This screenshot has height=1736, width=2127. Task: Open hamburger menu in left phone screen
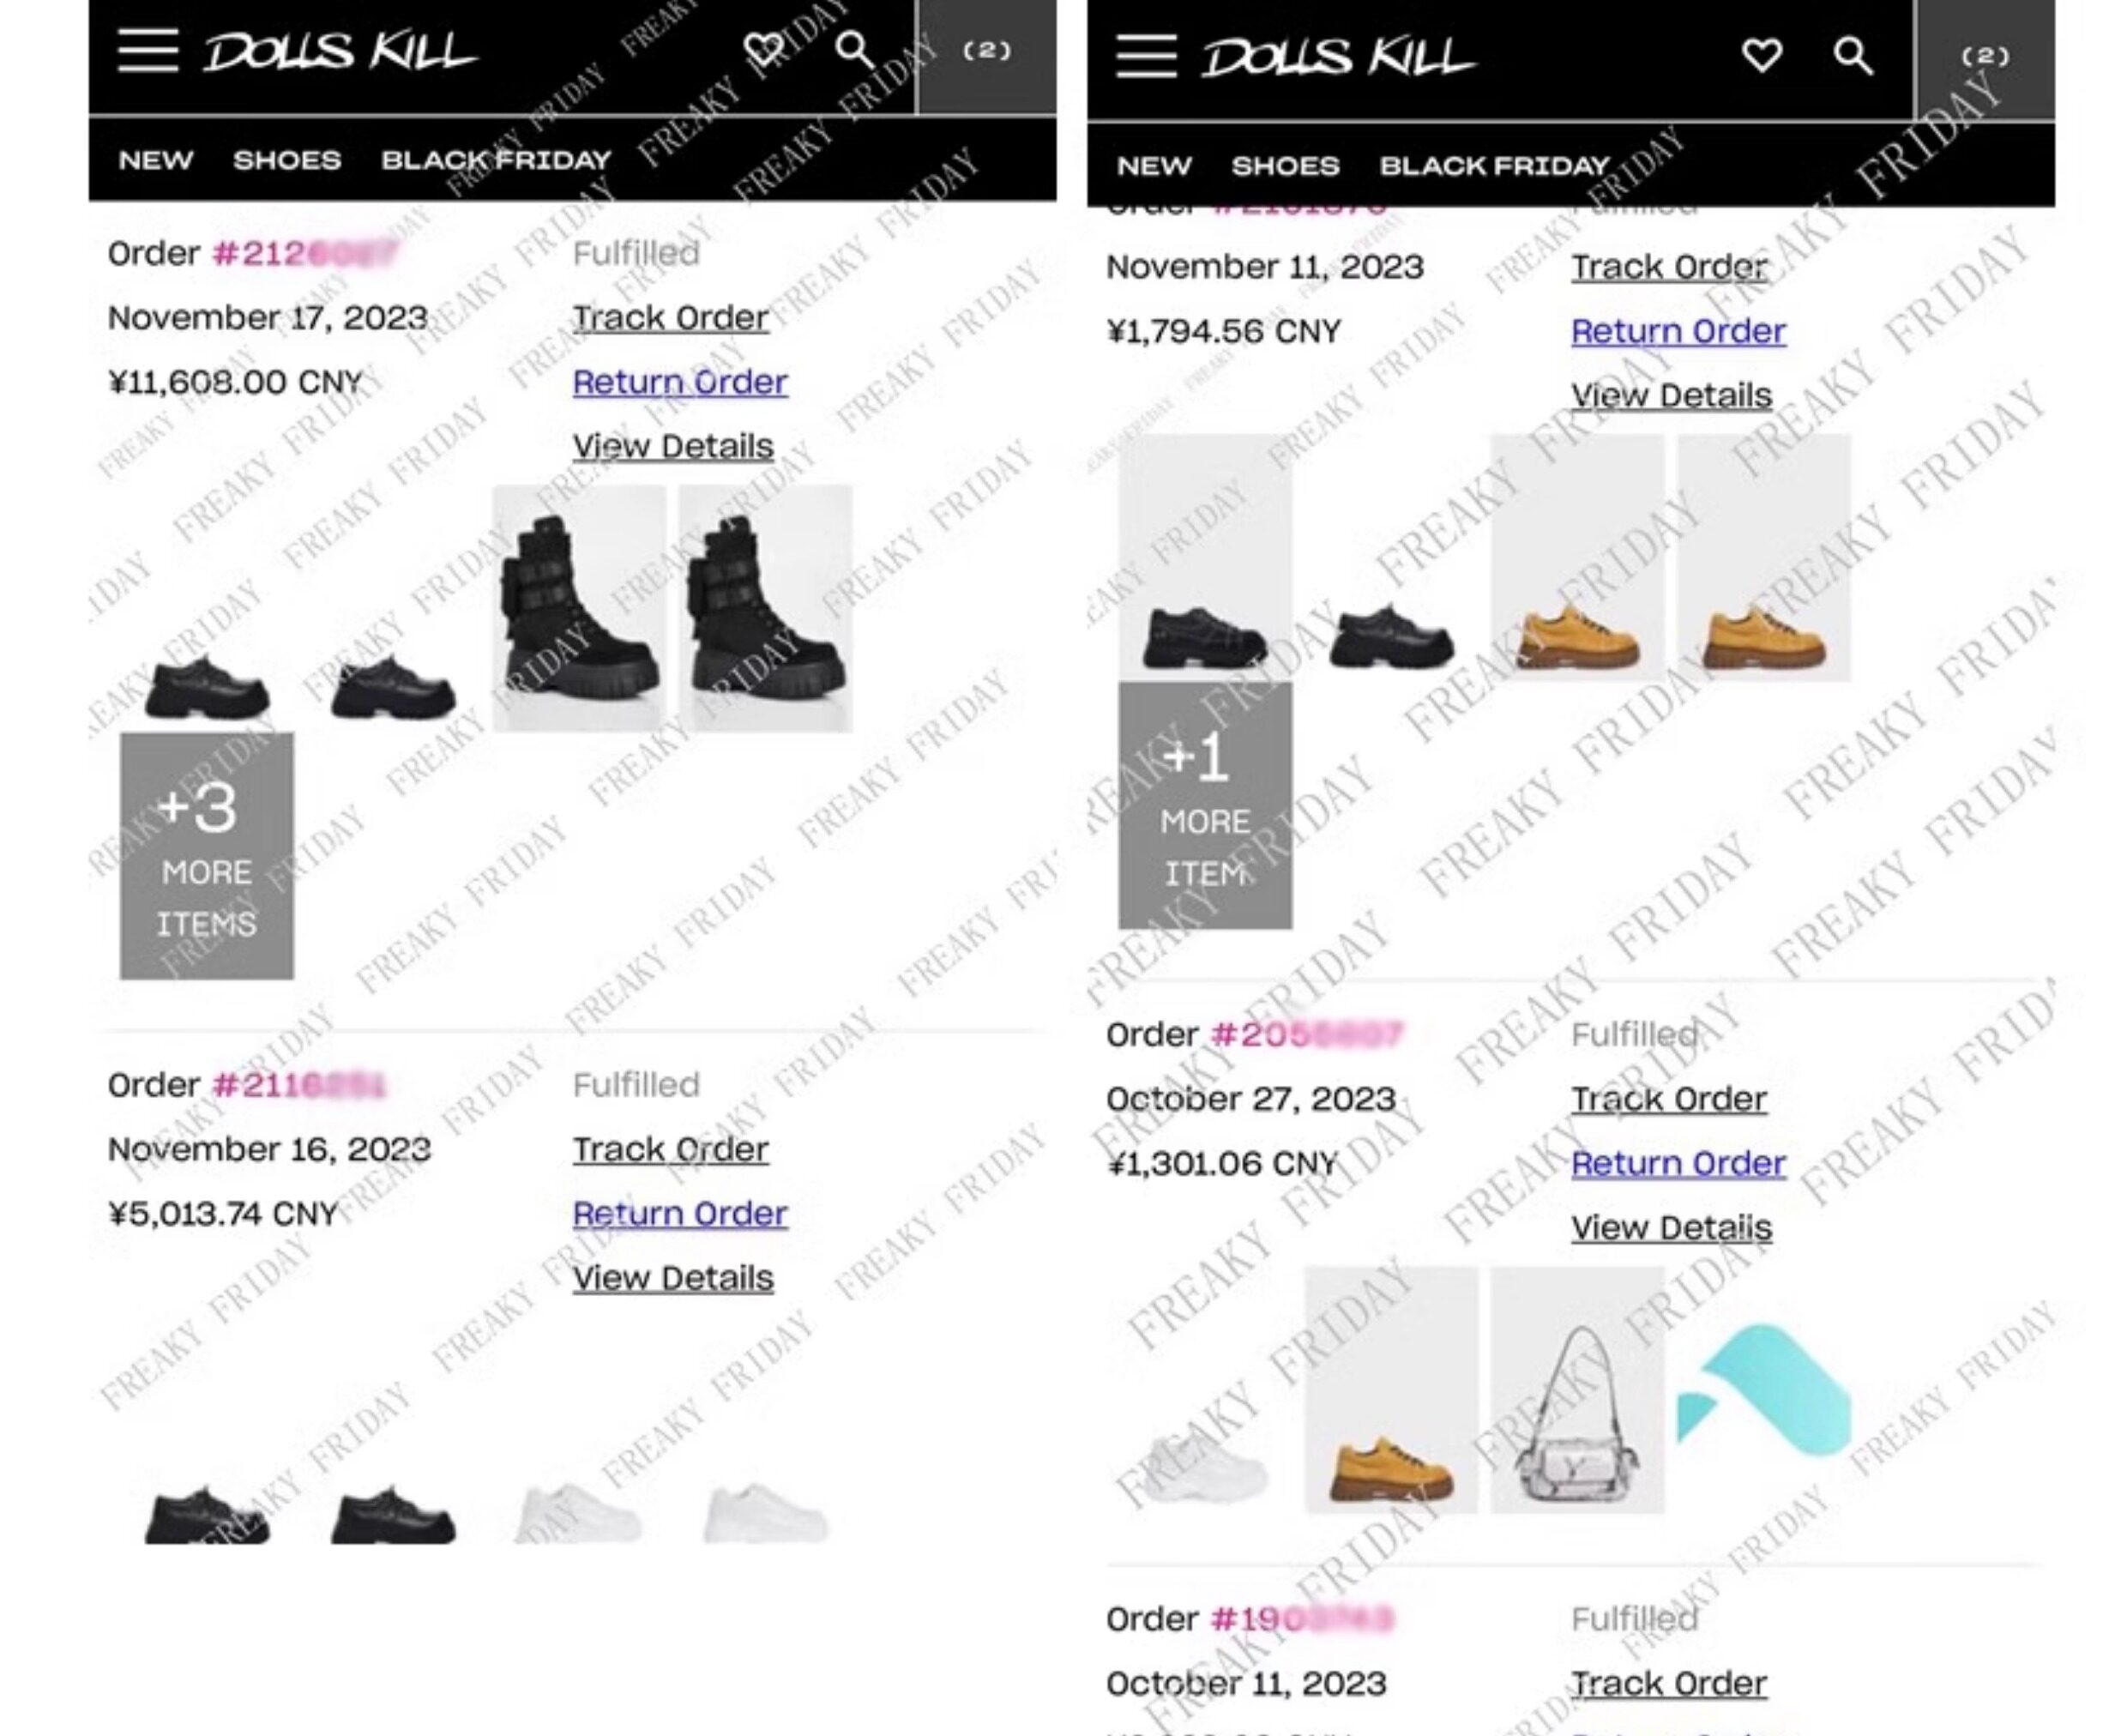[x=148, y=50]
